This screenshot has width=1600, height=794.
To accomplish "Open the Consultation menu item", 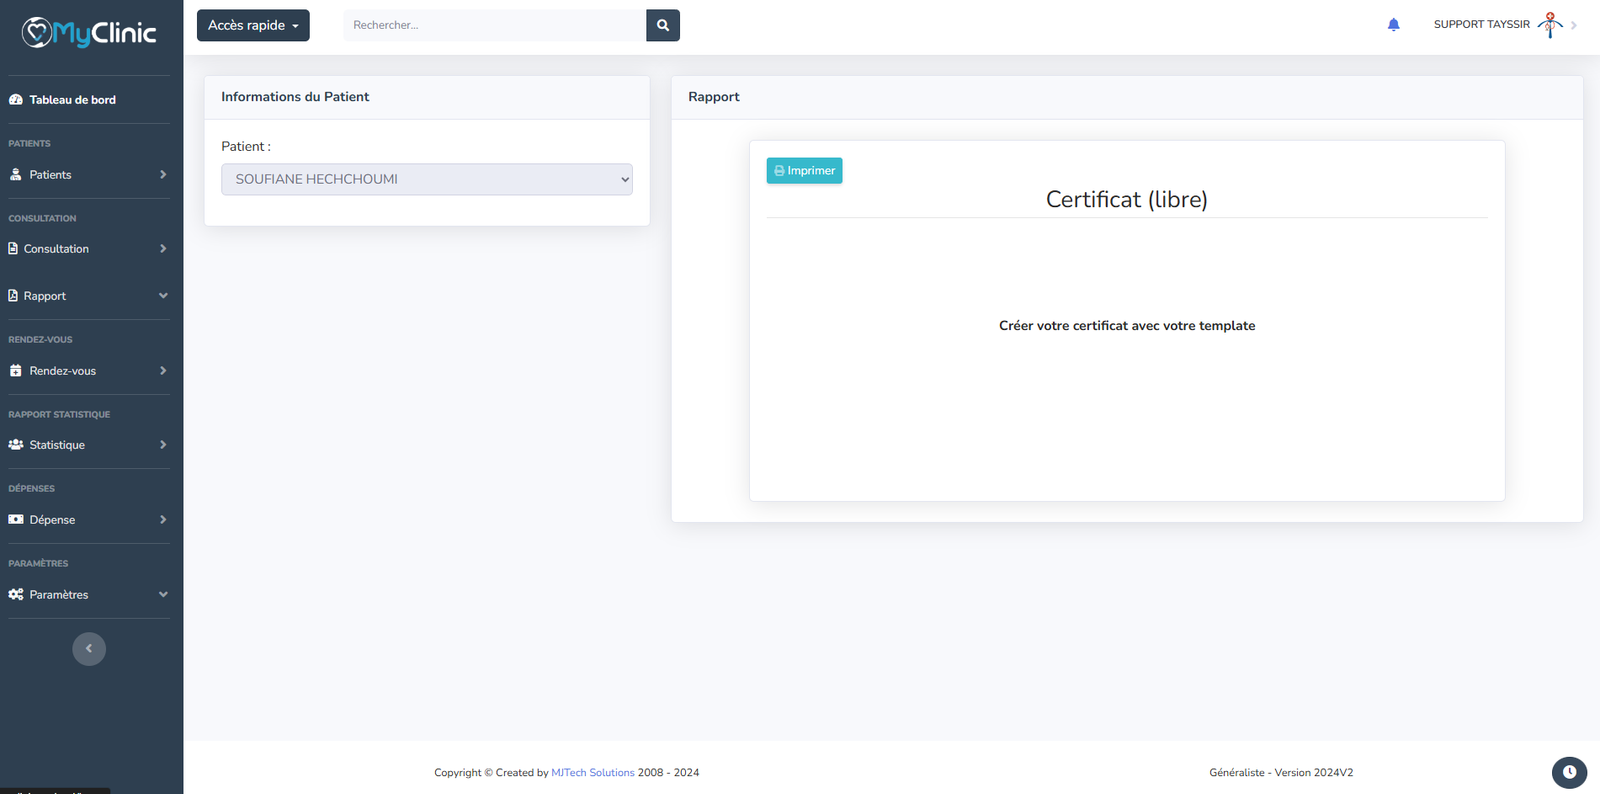I will coord(56,249).
